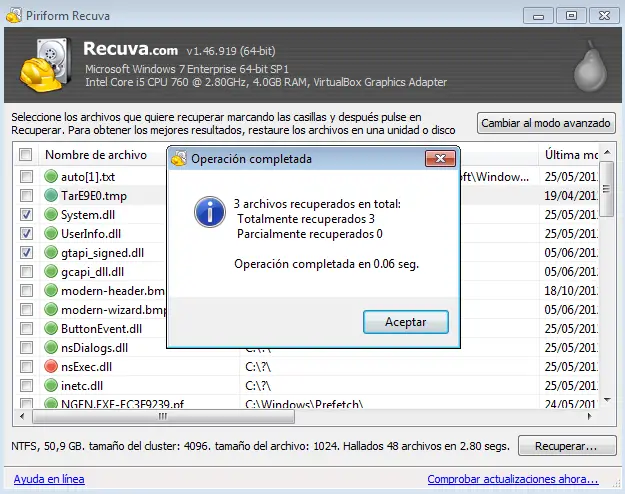Click the Recuva hard hat drive logo
Image resolution: width=625 pixels, height=494 pixels.
tap(46, 65)
